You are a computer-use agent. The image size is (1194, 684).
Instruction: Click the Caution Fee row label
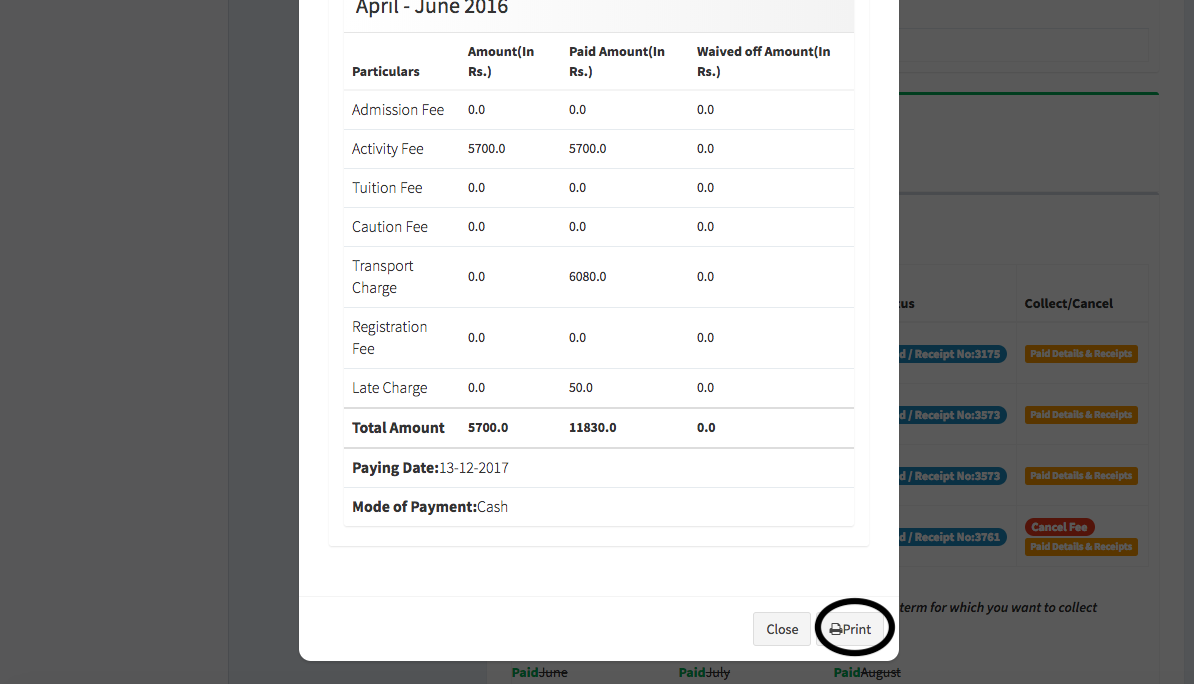[390, 226]
